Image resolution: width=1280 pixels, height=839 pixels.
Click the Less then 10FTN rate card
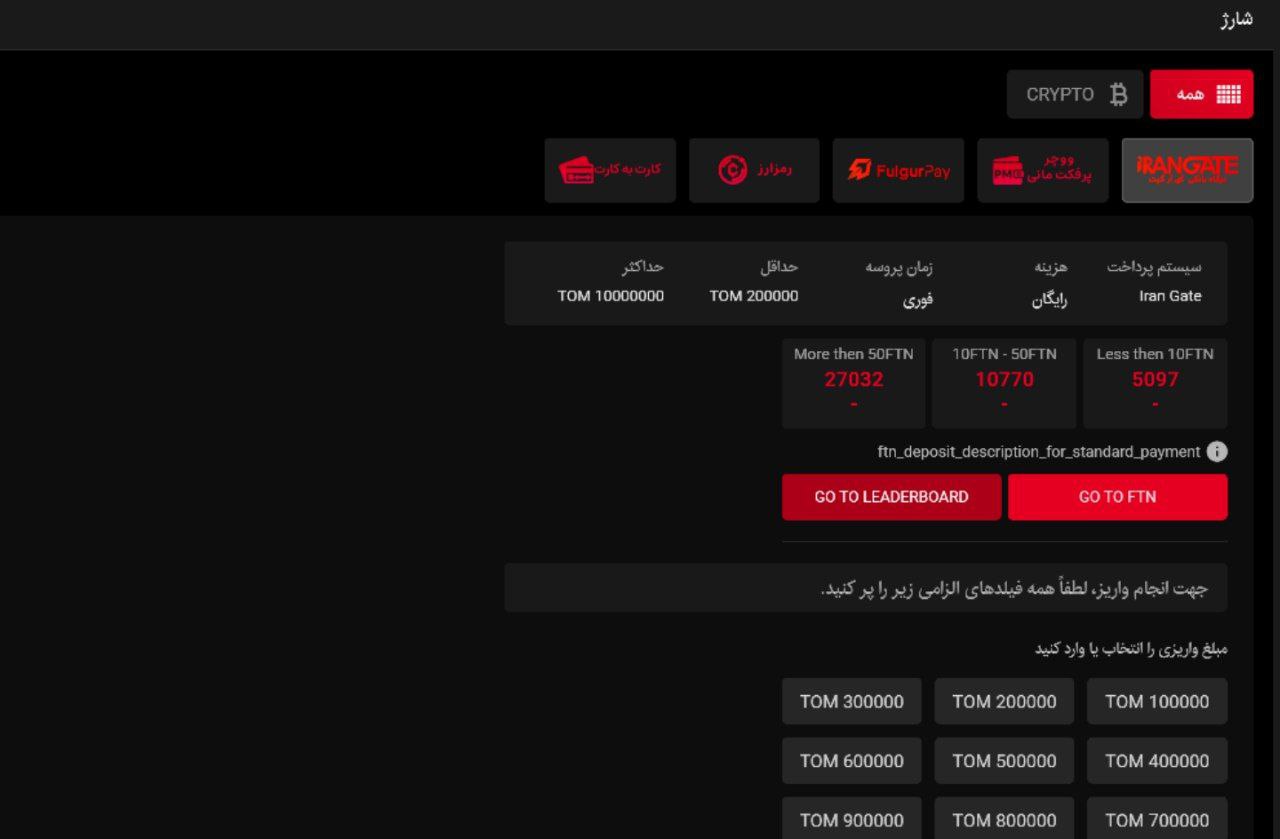click(1155, 383)
